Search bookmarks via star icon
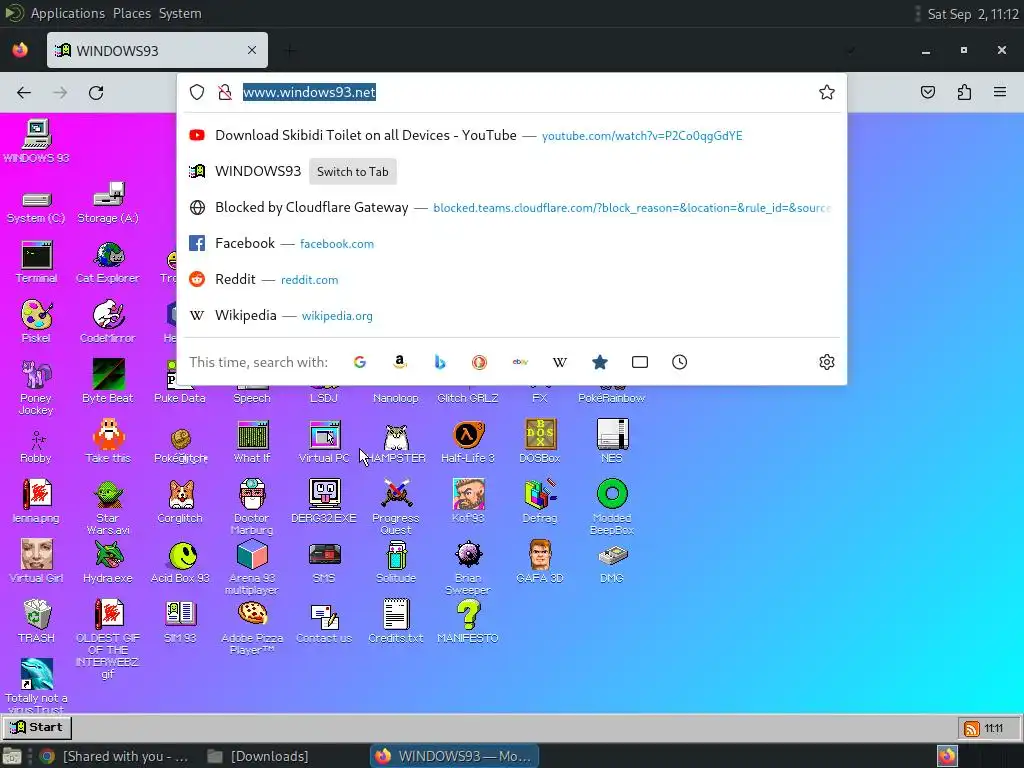Screen dimensions: 1024x768 600,362
